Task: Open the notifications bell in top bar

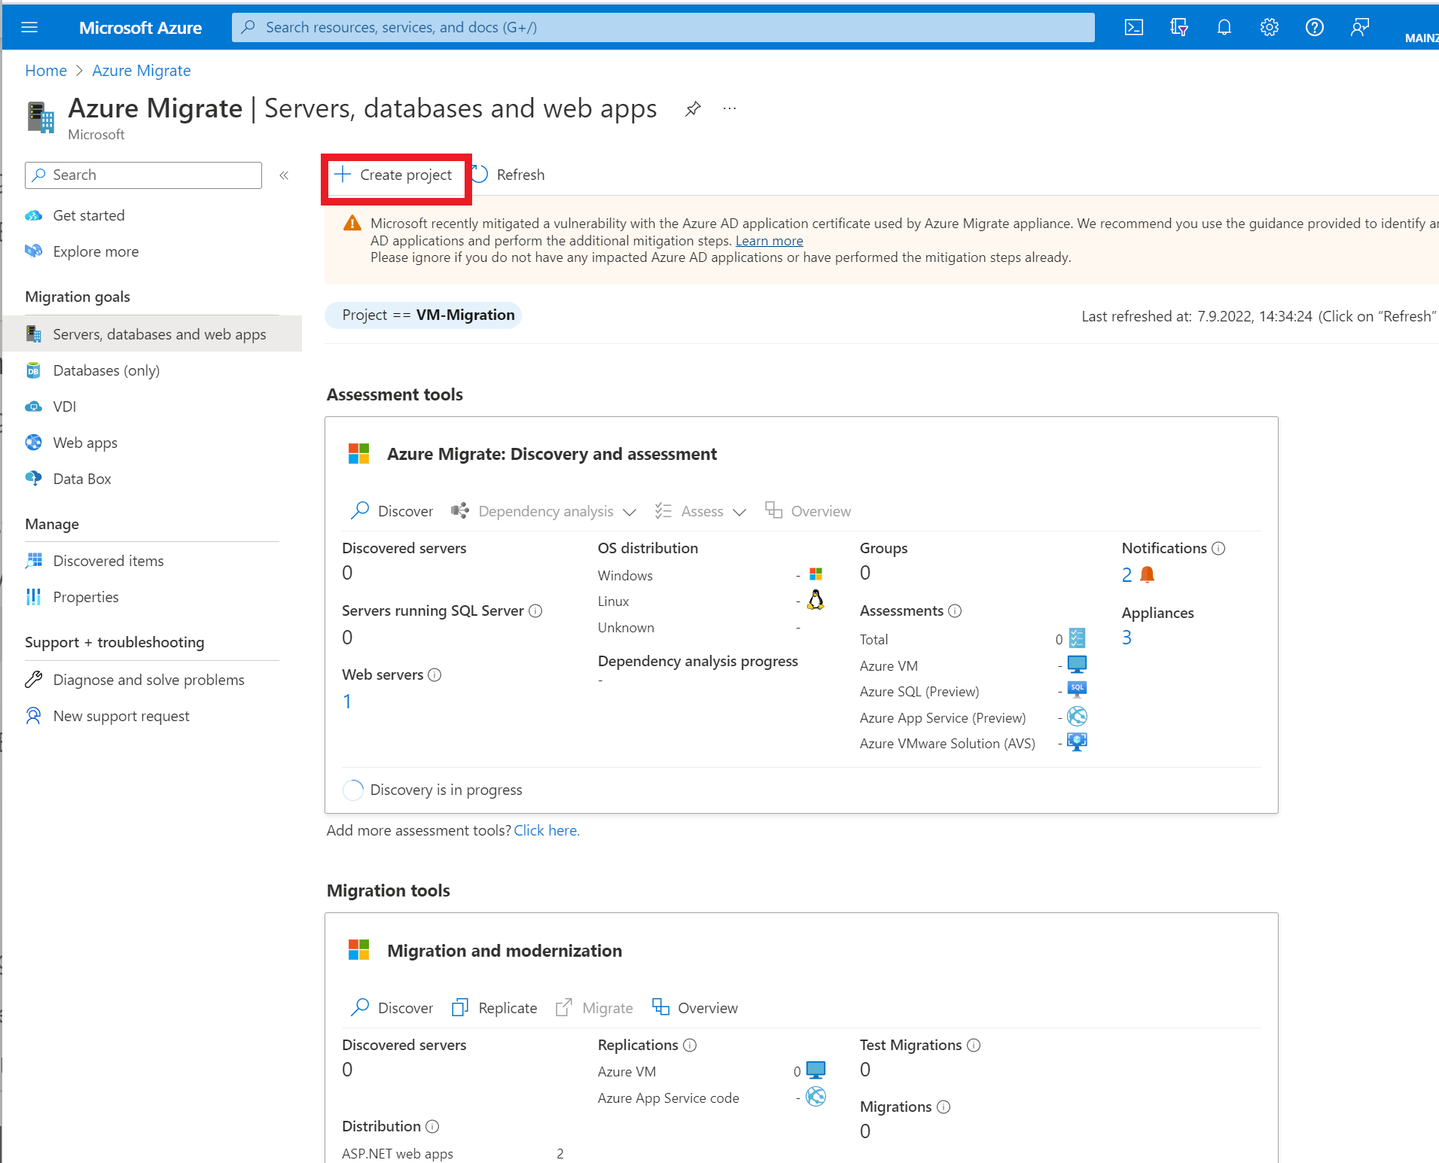Action: coord(1224,27)
